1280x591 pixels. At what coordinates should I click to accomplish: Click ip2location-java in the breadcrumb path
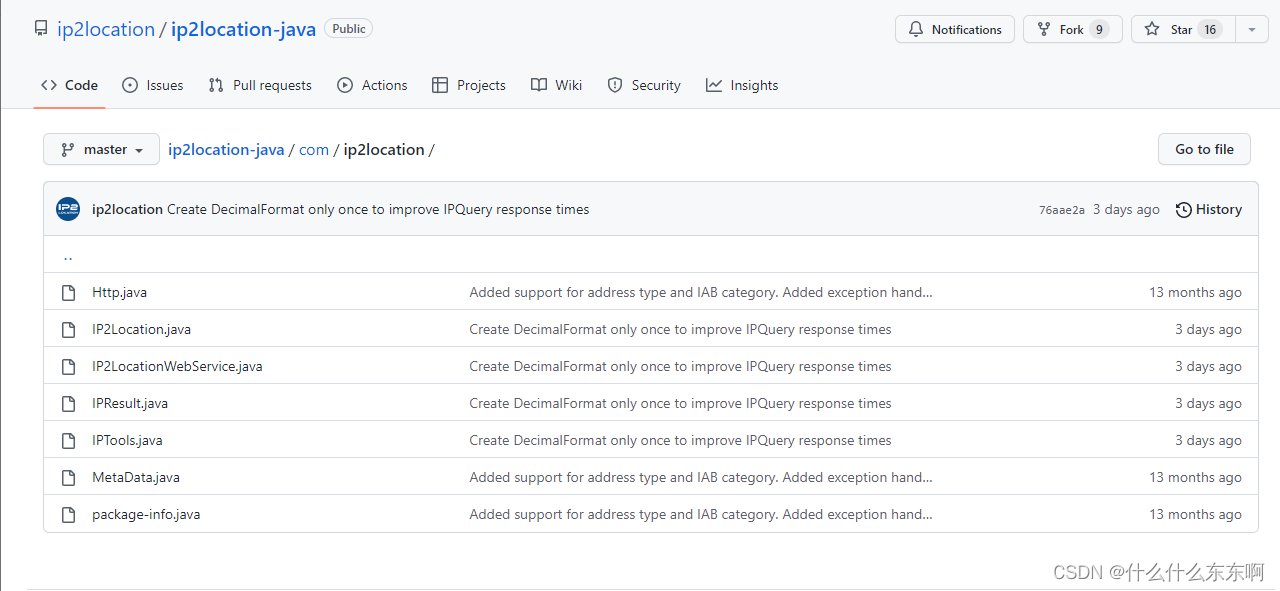(226, 150)
